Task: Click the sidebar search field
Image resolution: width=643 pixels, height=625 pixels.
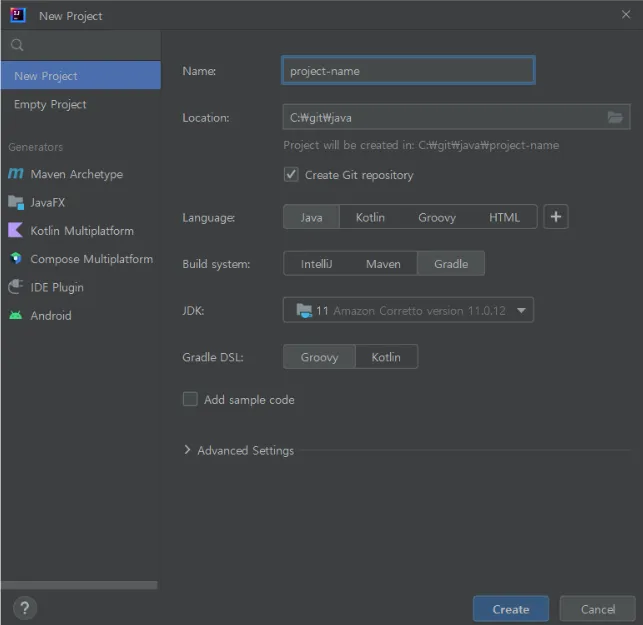Action: pos(81,45)
